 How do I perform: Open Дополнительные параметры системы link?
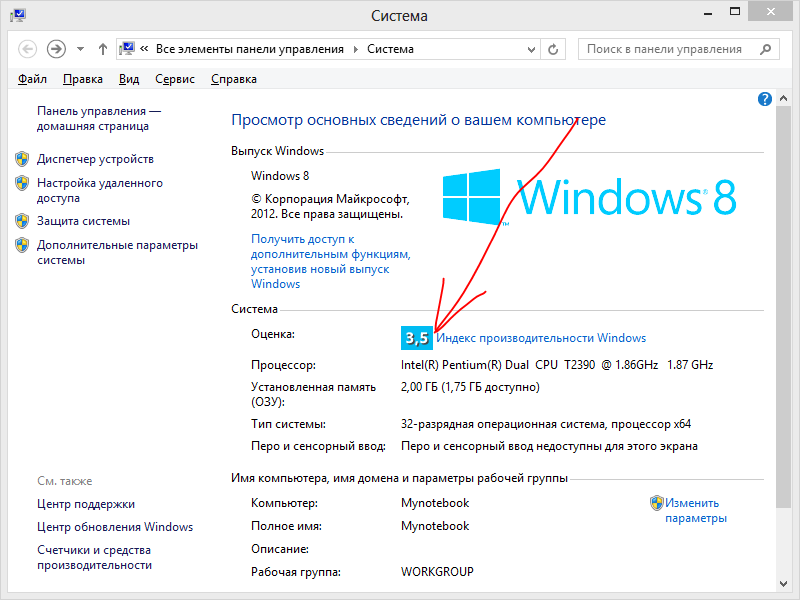[x=117, y=253]
